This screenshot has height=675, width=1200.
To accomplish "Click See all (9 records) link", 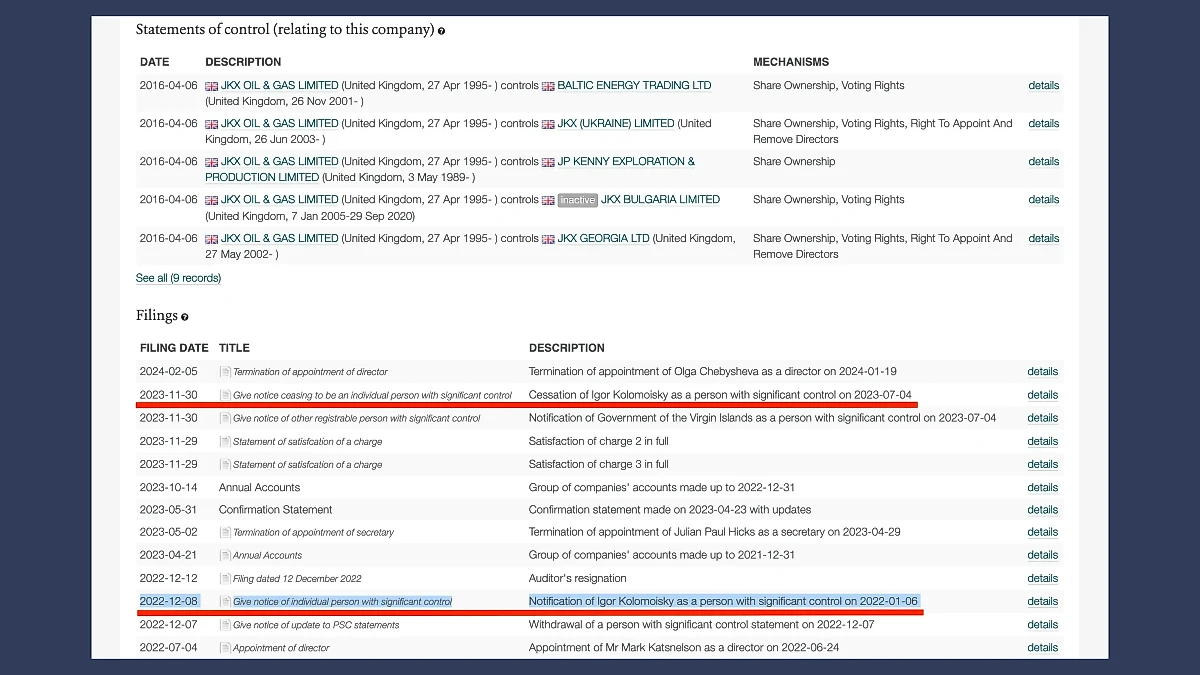I will pos(178,278).
